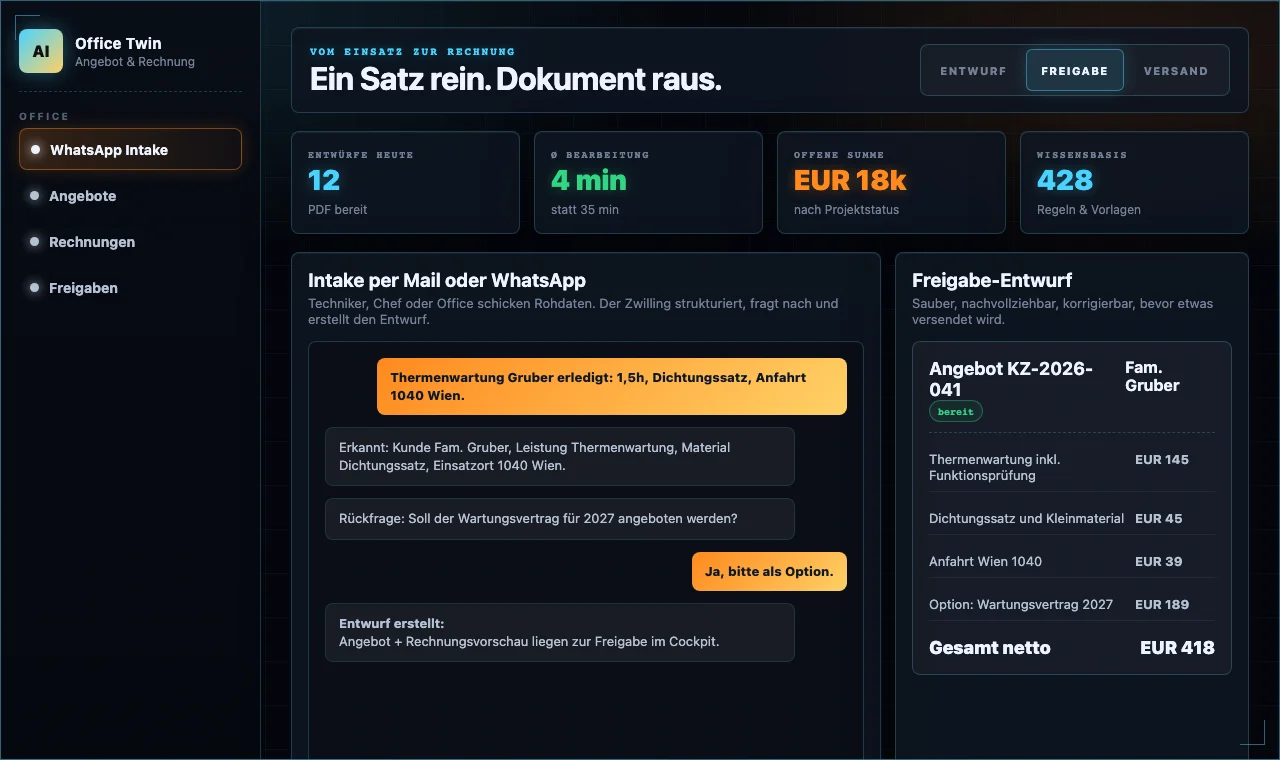Switch to the Entwurf tab

973,71
